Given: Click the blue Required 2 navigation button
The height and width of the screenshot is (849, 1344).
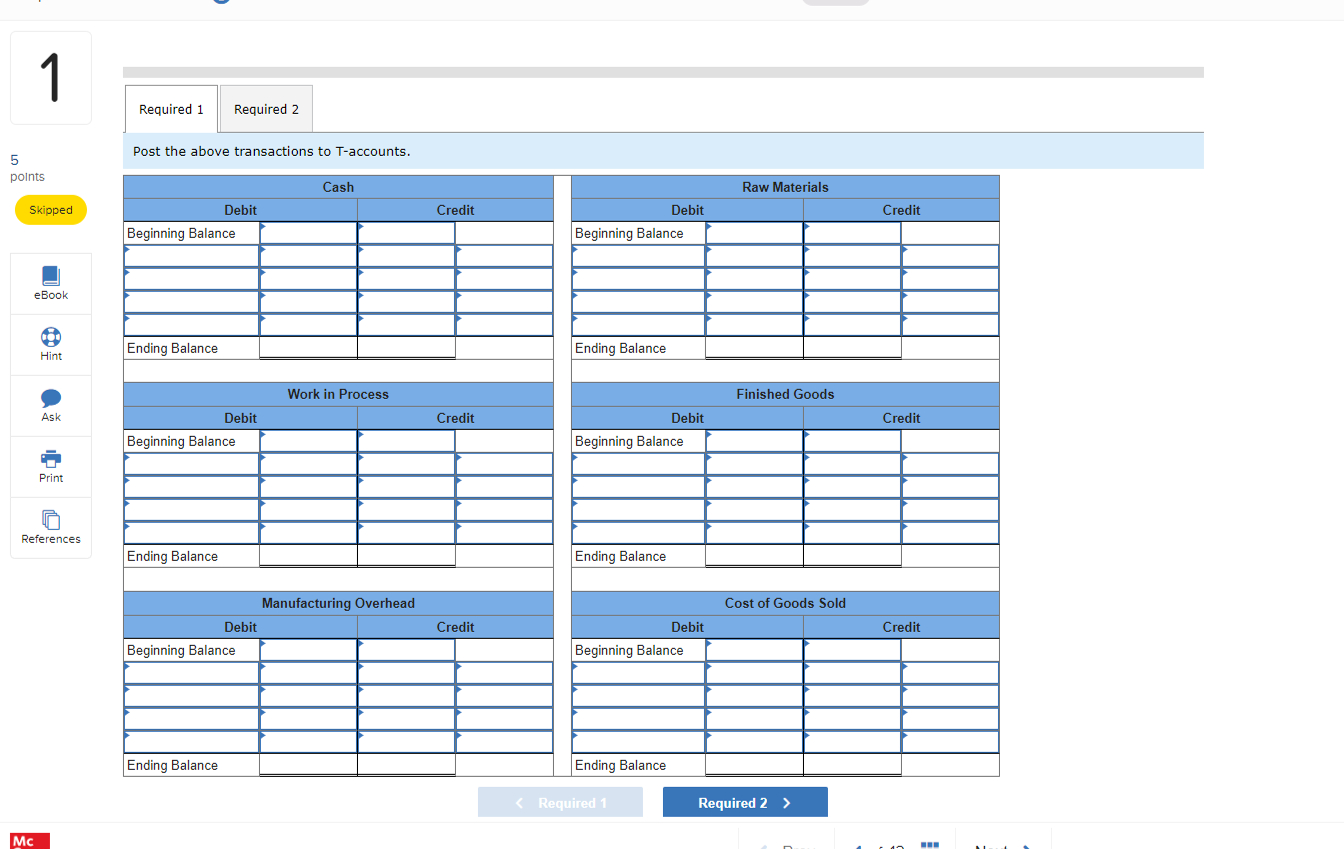Looking at the screenshot, I should tap(745, 803).
